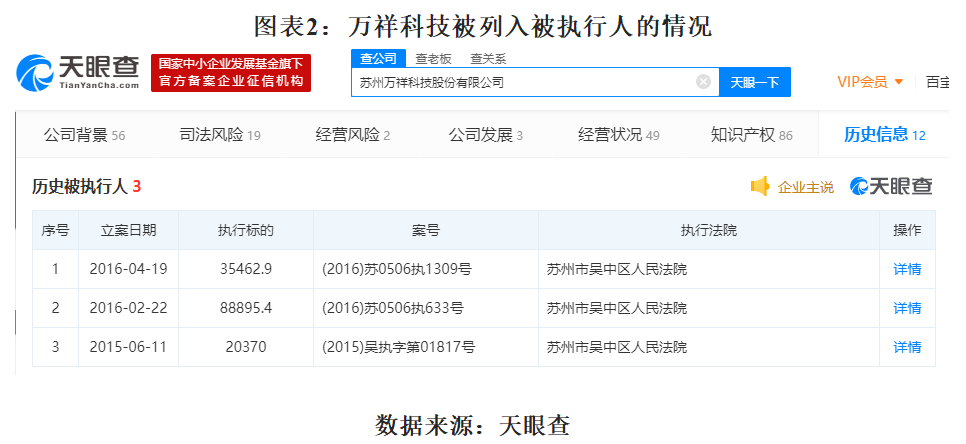Image resolution: width=966 pixels, height=444 pixels.
Task: Click case number (2016)苏0506执1309号
Action: (397, 269)
